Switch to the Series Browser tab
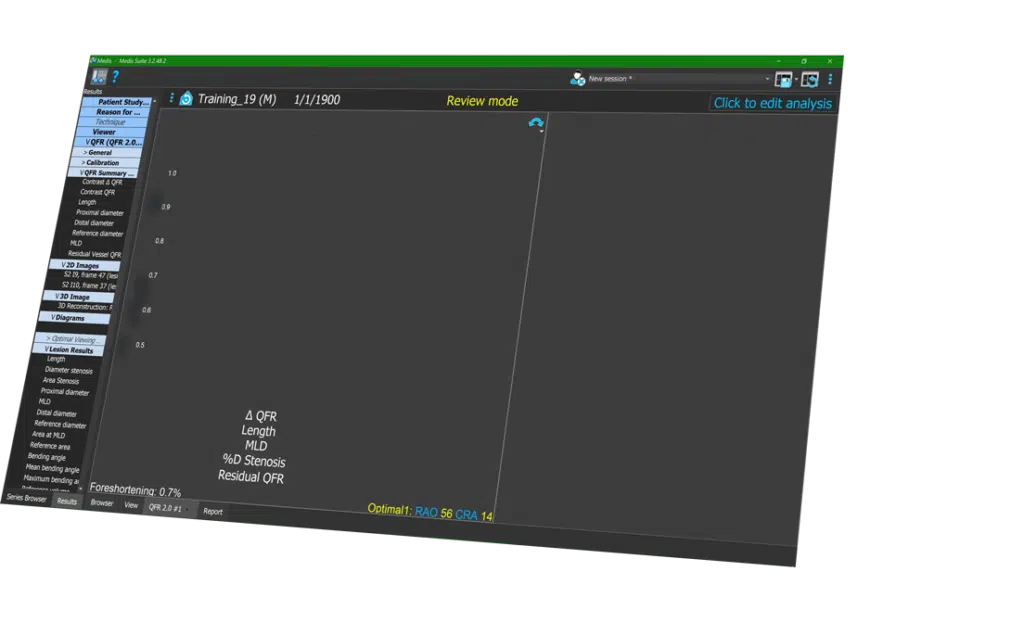 (27, 498)
